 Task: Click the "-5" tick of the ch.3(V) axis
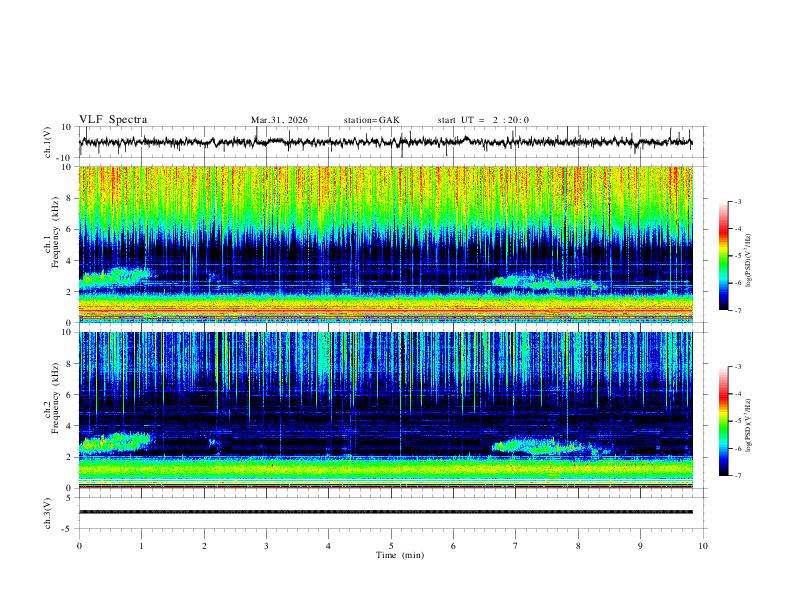tap(68, 529)
